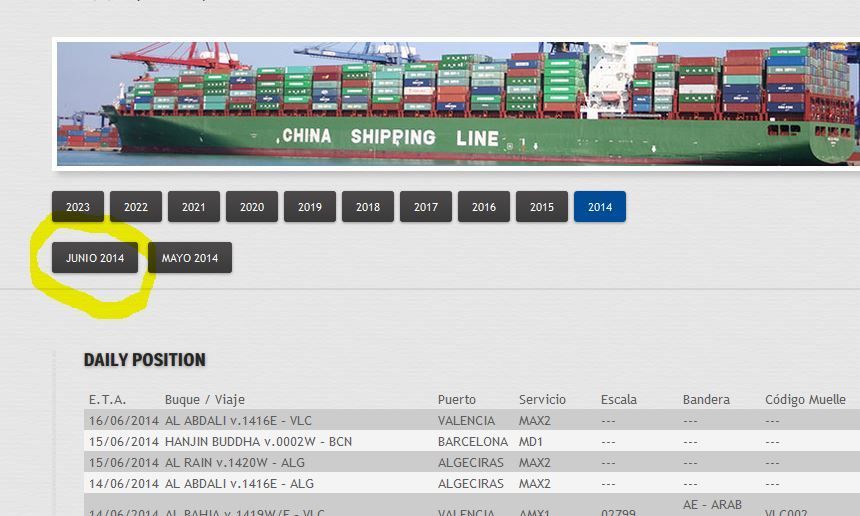This screenshot has width=860, height=516.
Task: Click the Código Muelle column header
Action: (805, 400)
